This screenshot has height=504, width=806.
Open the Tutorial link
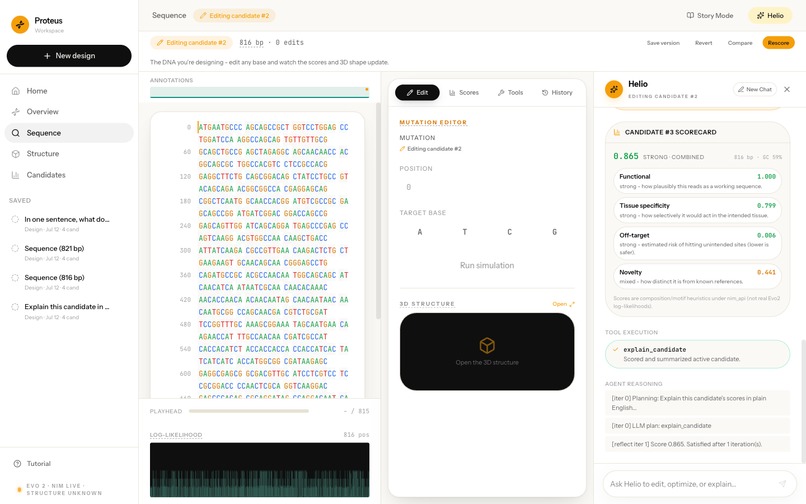click(x=39, y=463)
